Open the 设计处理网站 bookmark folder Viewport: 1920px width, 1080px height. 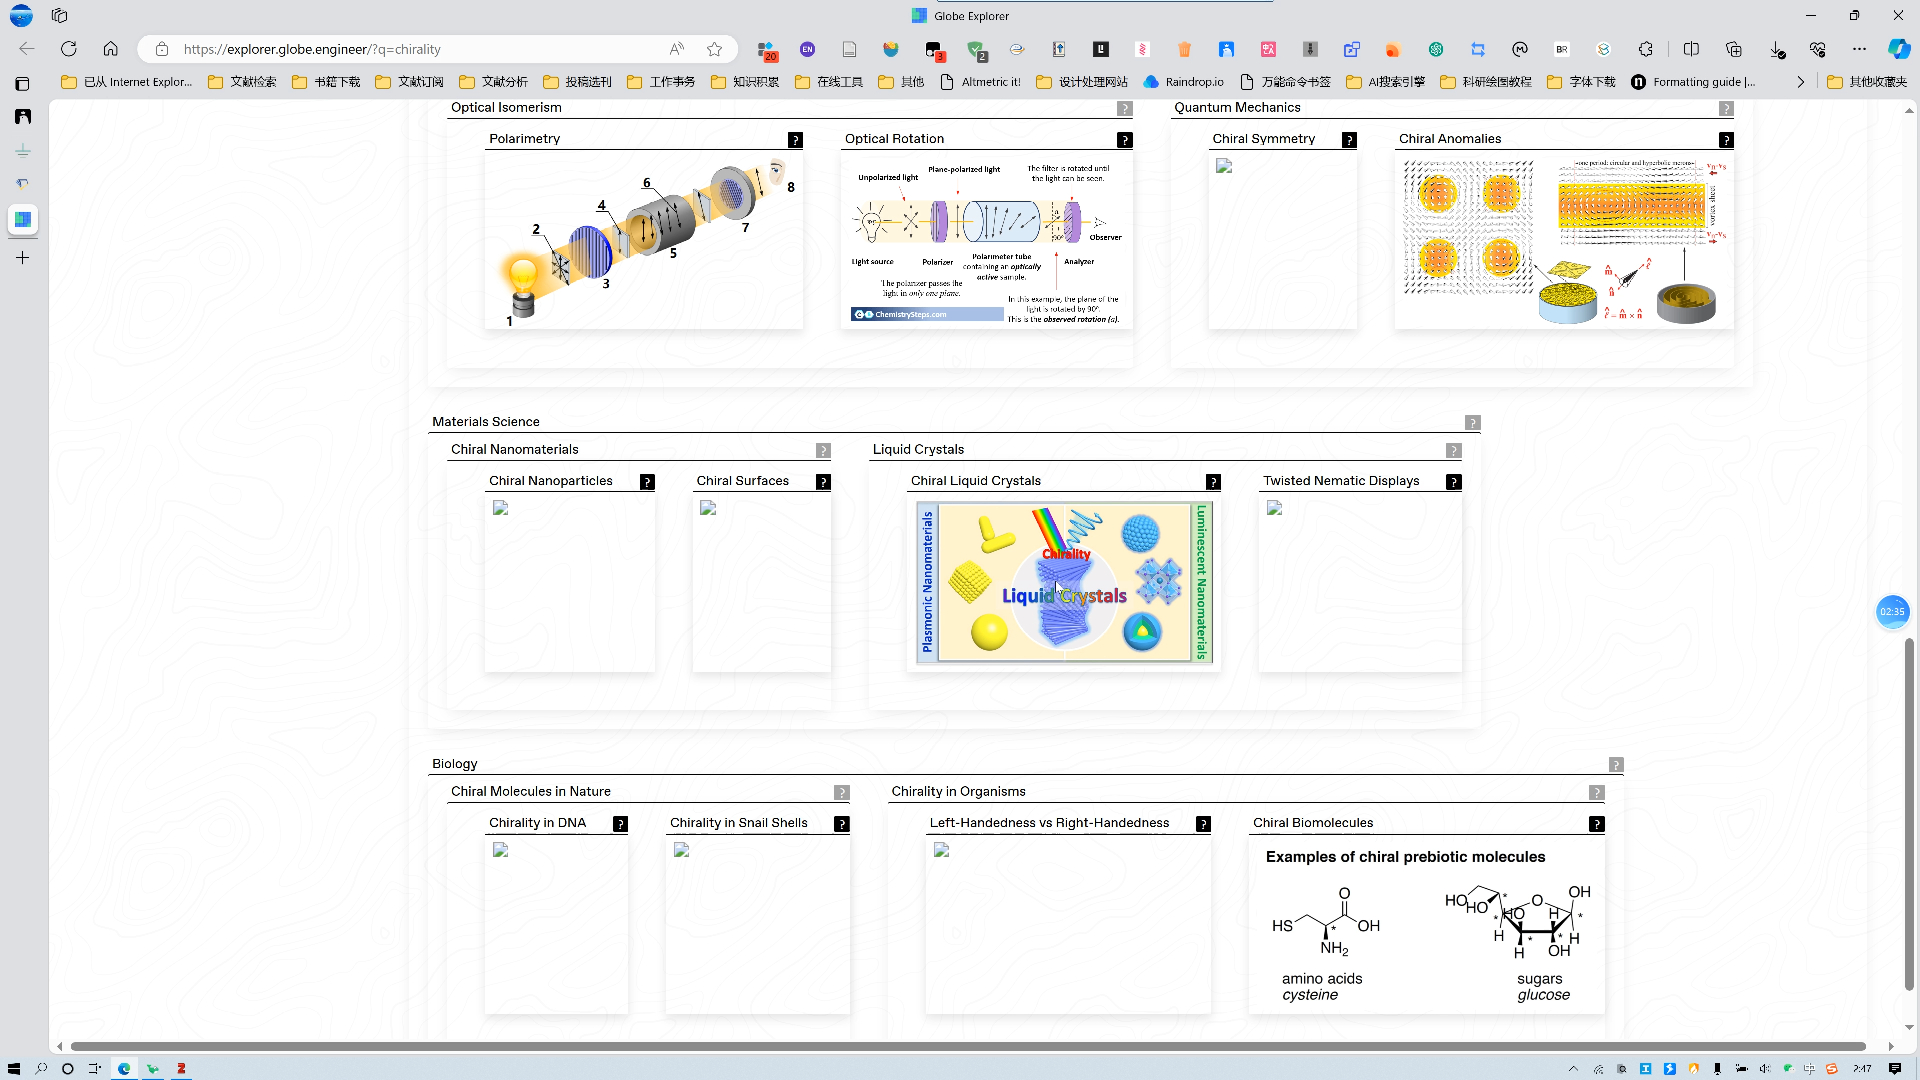click(1082, 82)
